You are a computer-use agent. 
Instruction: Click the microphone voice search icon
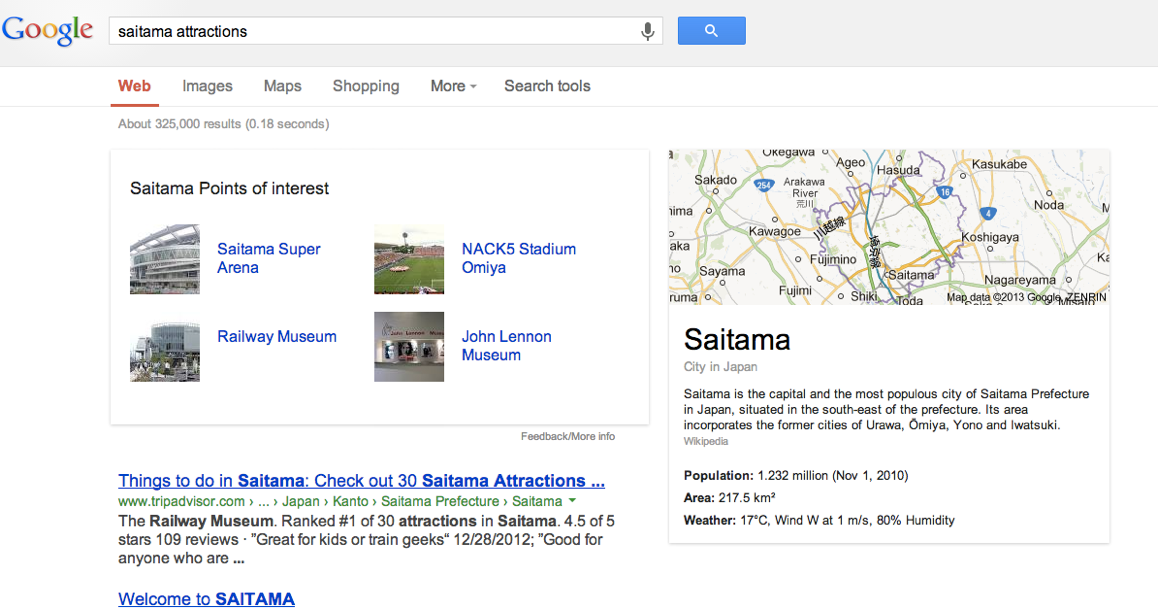point(647,31)
